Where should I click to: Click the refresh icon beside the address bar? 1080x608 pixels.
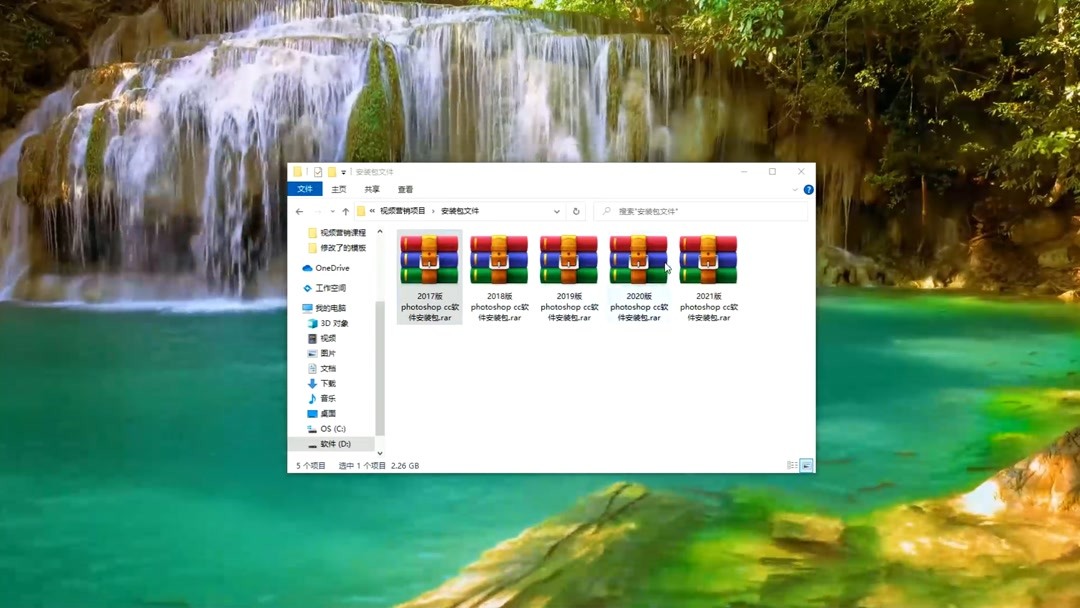pos(578,211)
